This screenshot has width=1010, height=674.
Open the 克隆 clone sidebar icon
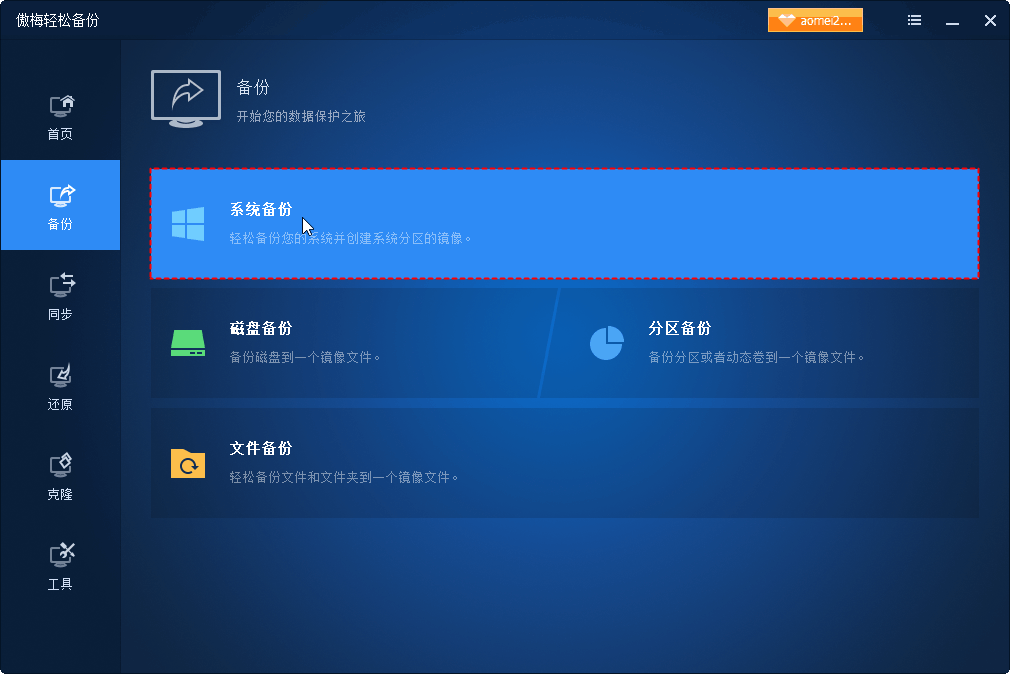(61, 465)
